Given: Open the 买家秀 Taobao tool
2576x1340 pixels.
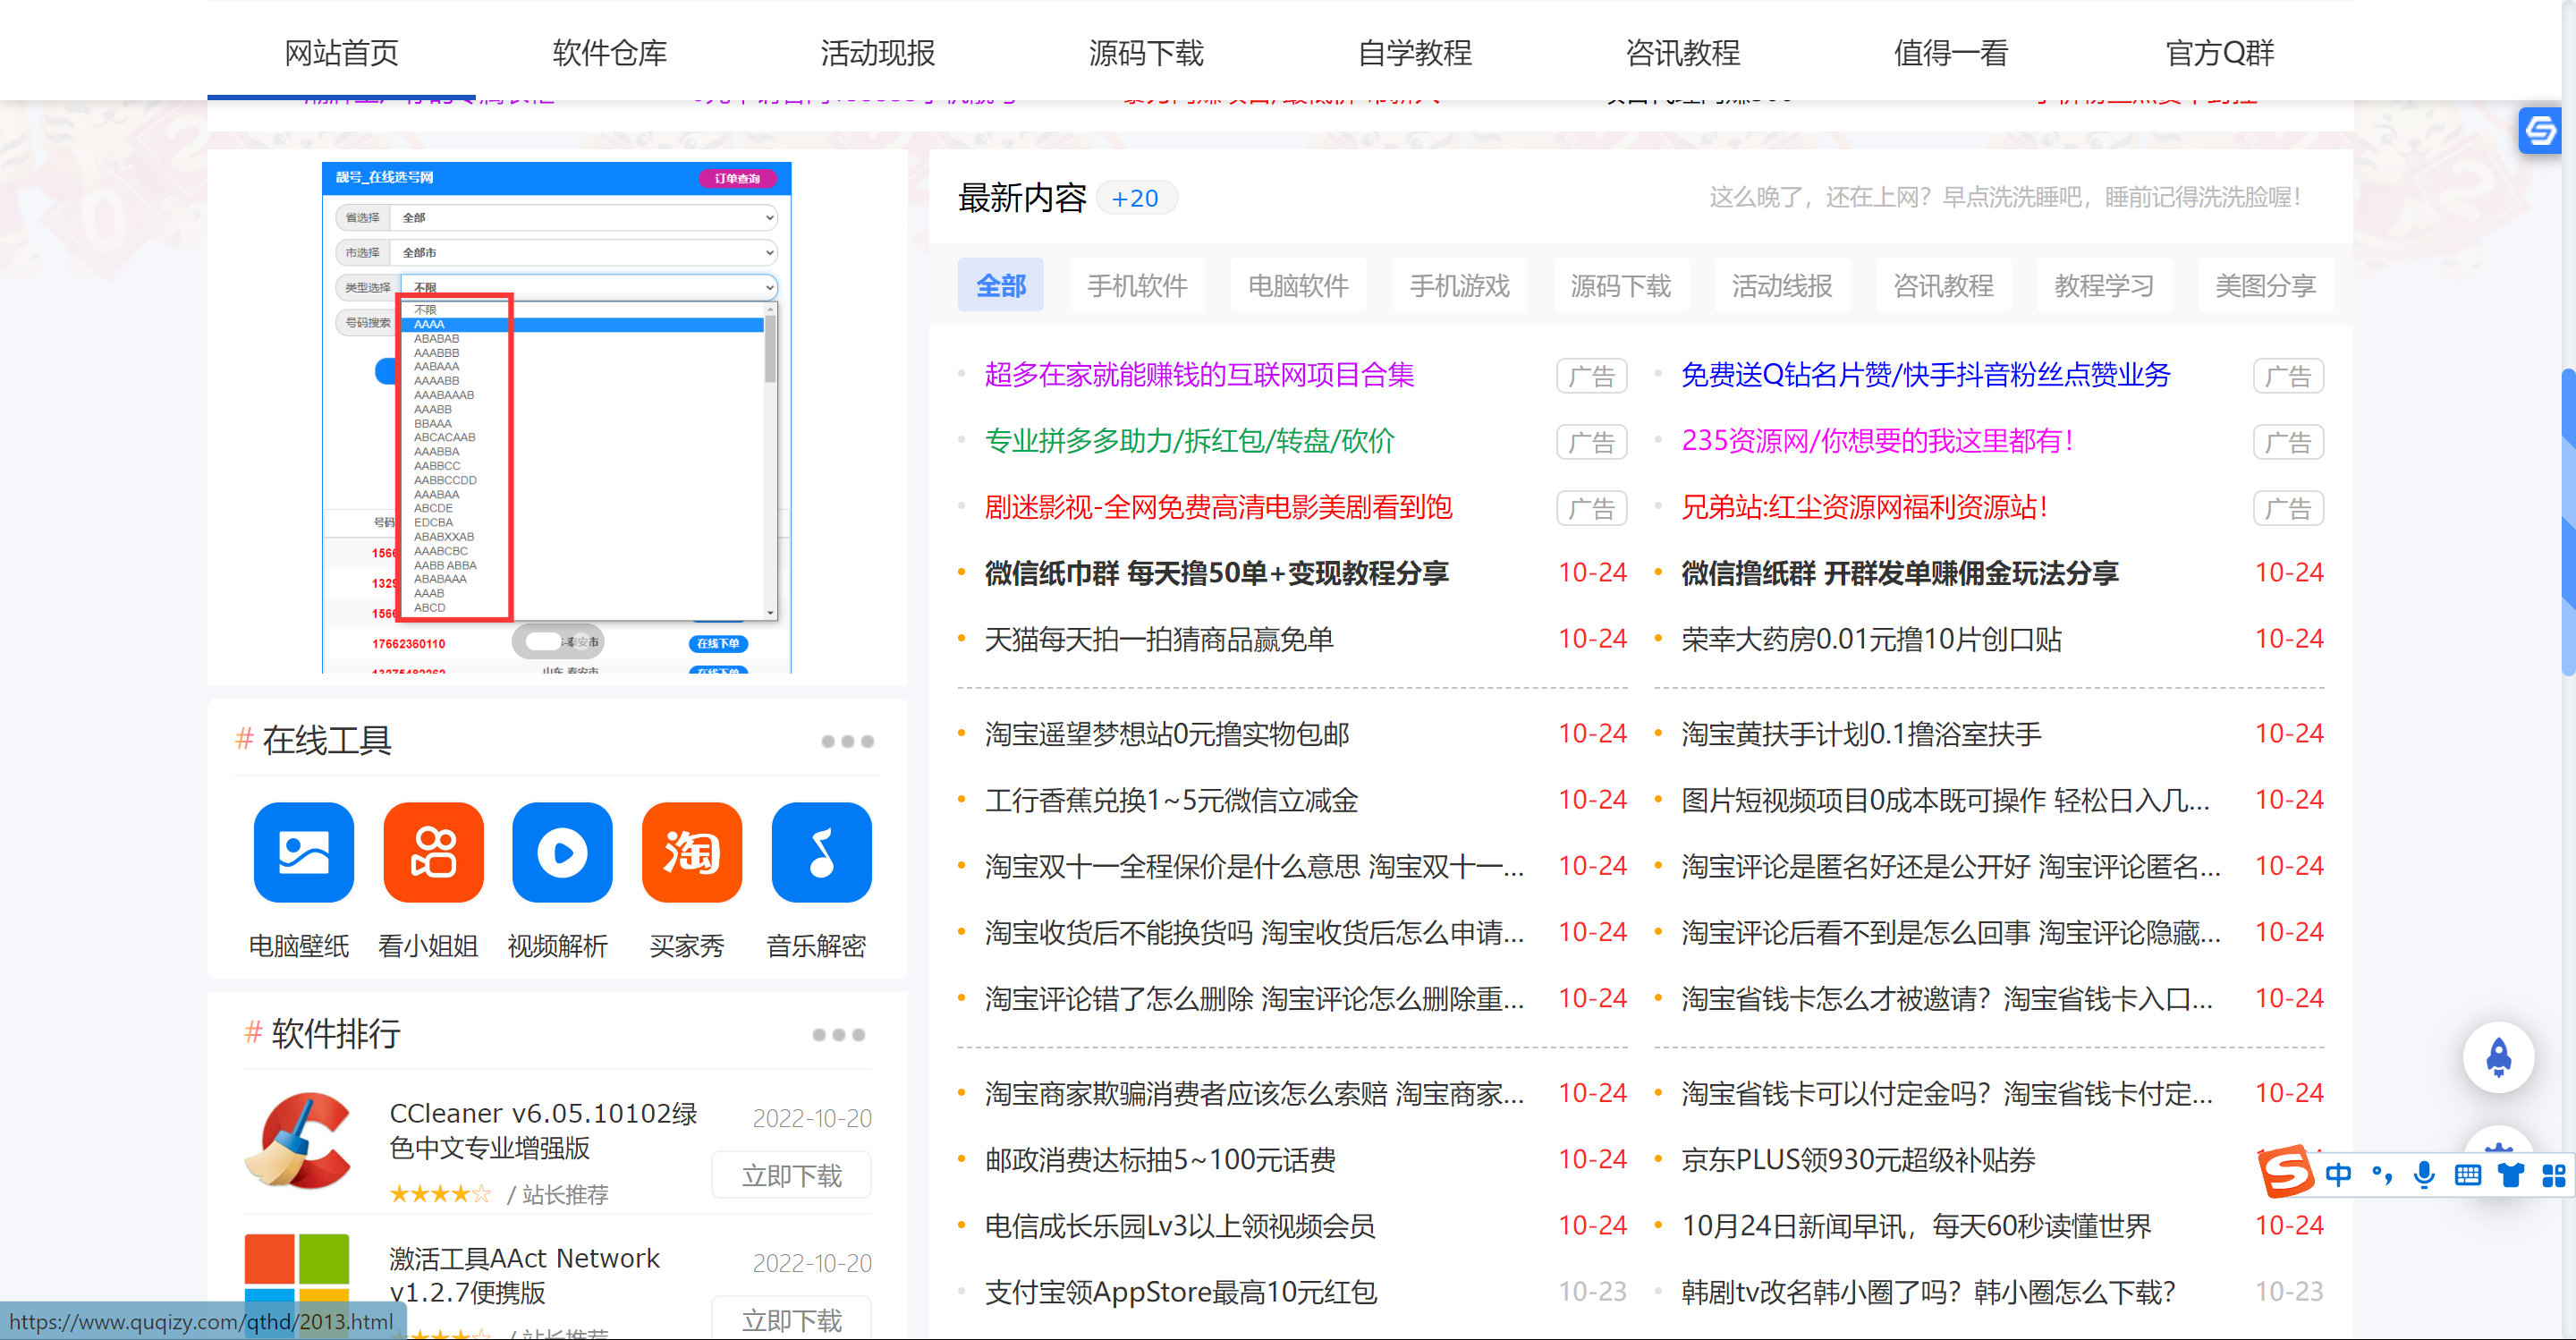Looking at the screenshot, I should click(x=691, y=852).
